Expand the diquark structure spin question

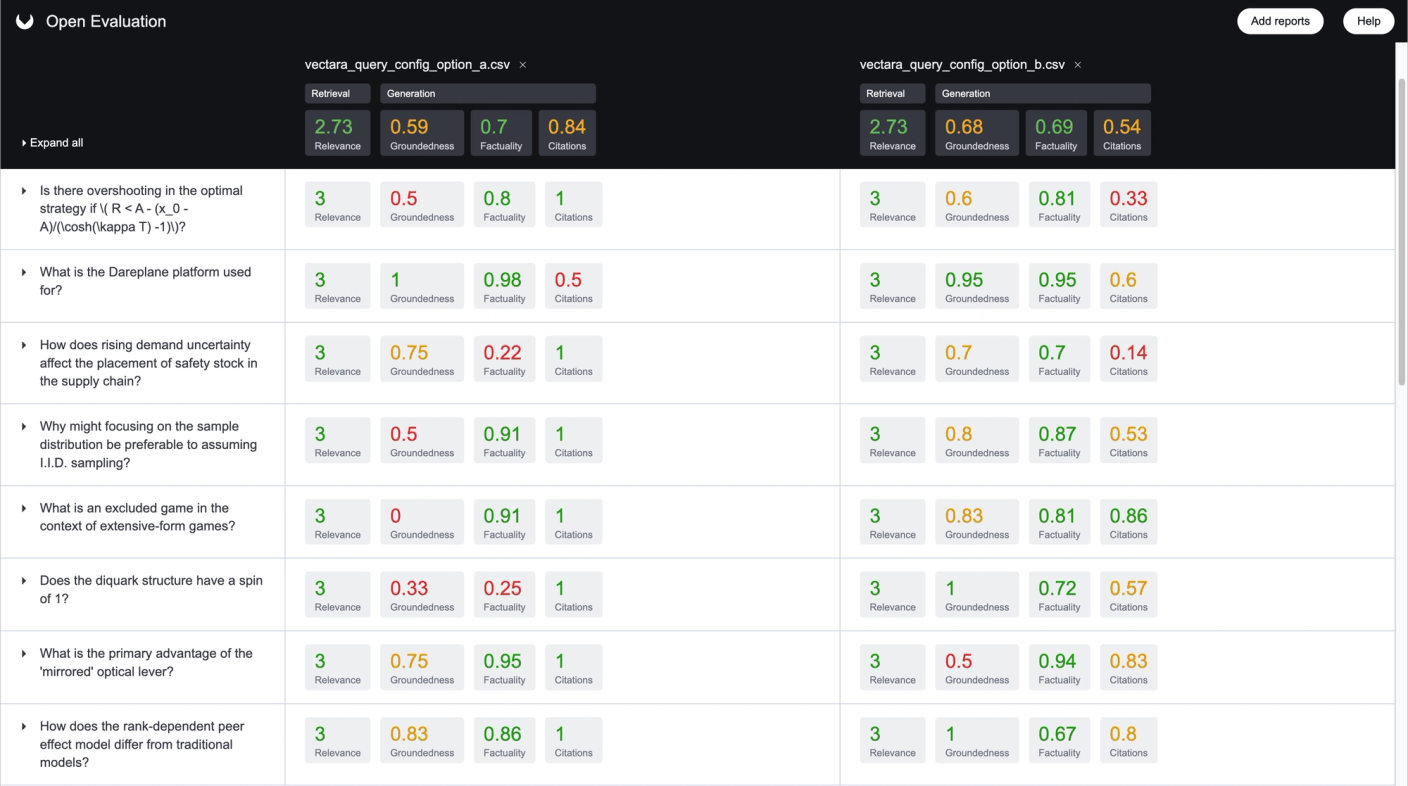click(x=24, y=581)
